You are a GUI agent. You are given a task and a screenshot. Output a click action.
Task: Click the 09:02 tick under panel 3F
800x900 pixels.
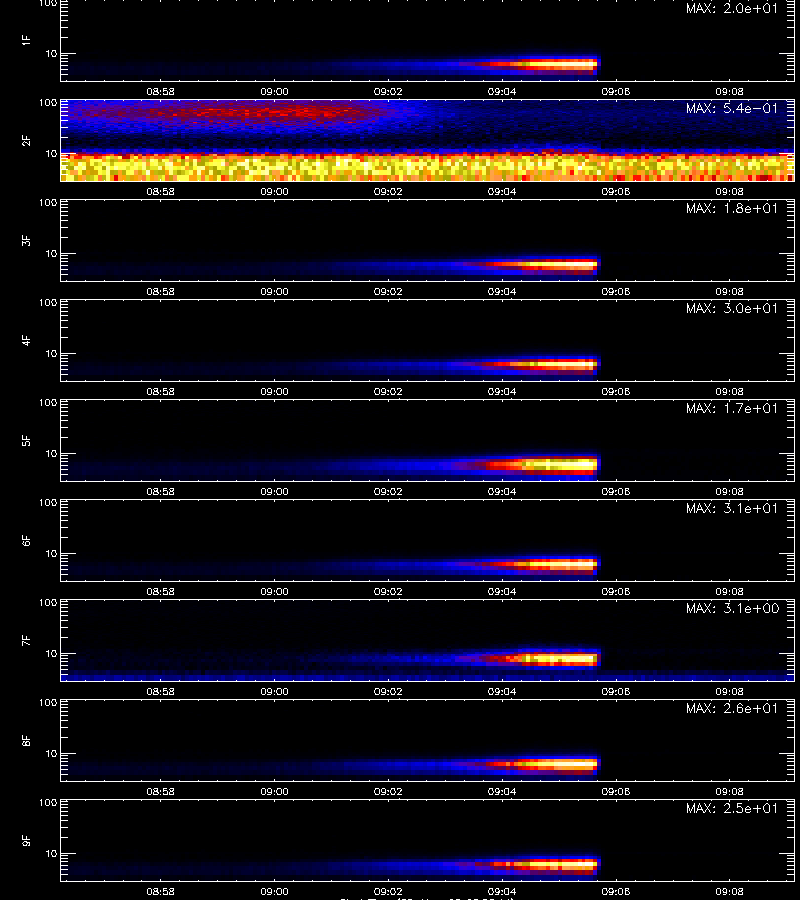pos(388,292)
